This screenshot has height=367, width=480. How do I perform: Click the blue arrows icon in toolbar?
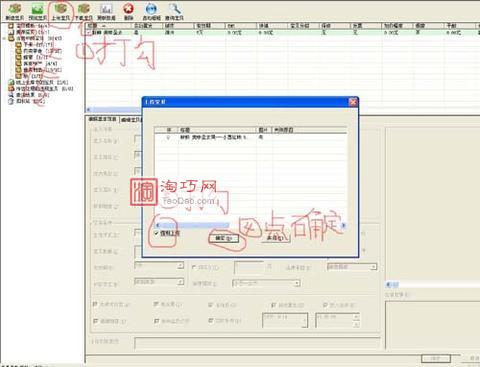(152, 12)
